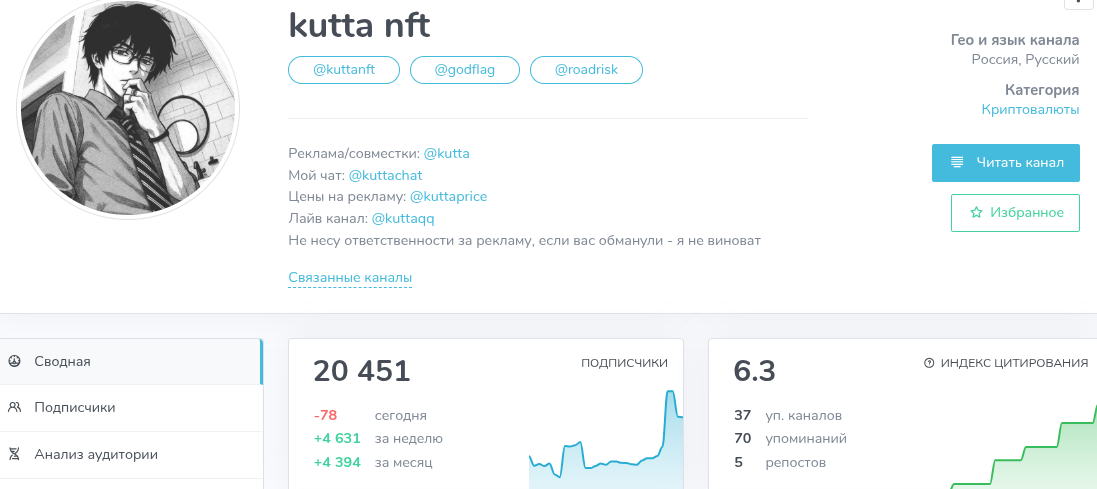Switch to the Анализ аудитории tab

tap(96, 454)
